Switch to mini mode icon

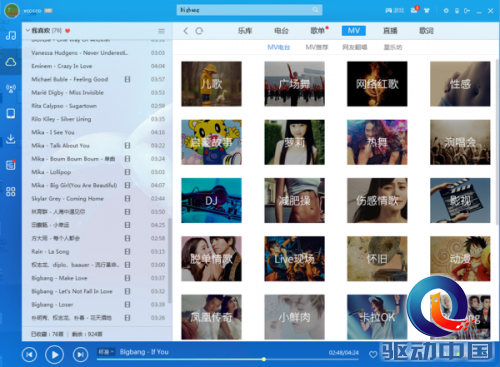point(467,11)
